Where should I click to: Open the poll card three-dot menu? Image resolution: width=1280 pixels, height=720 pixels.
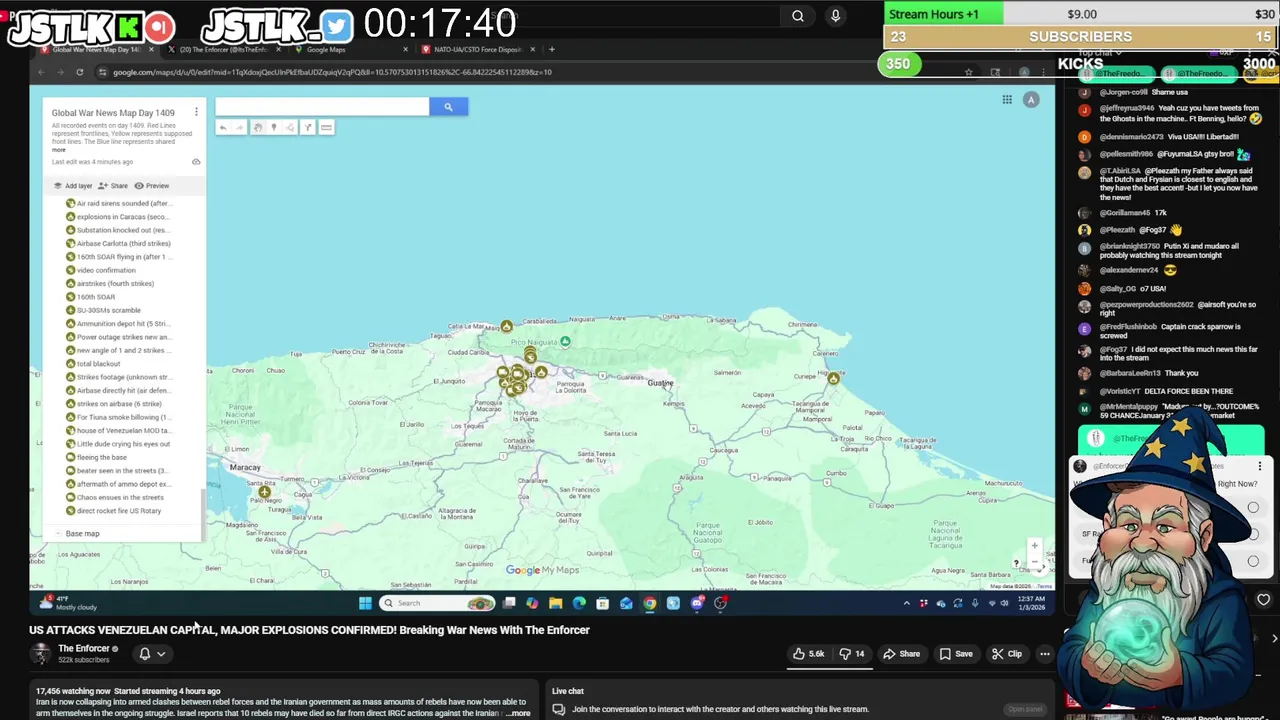[x=1259, y=466]
